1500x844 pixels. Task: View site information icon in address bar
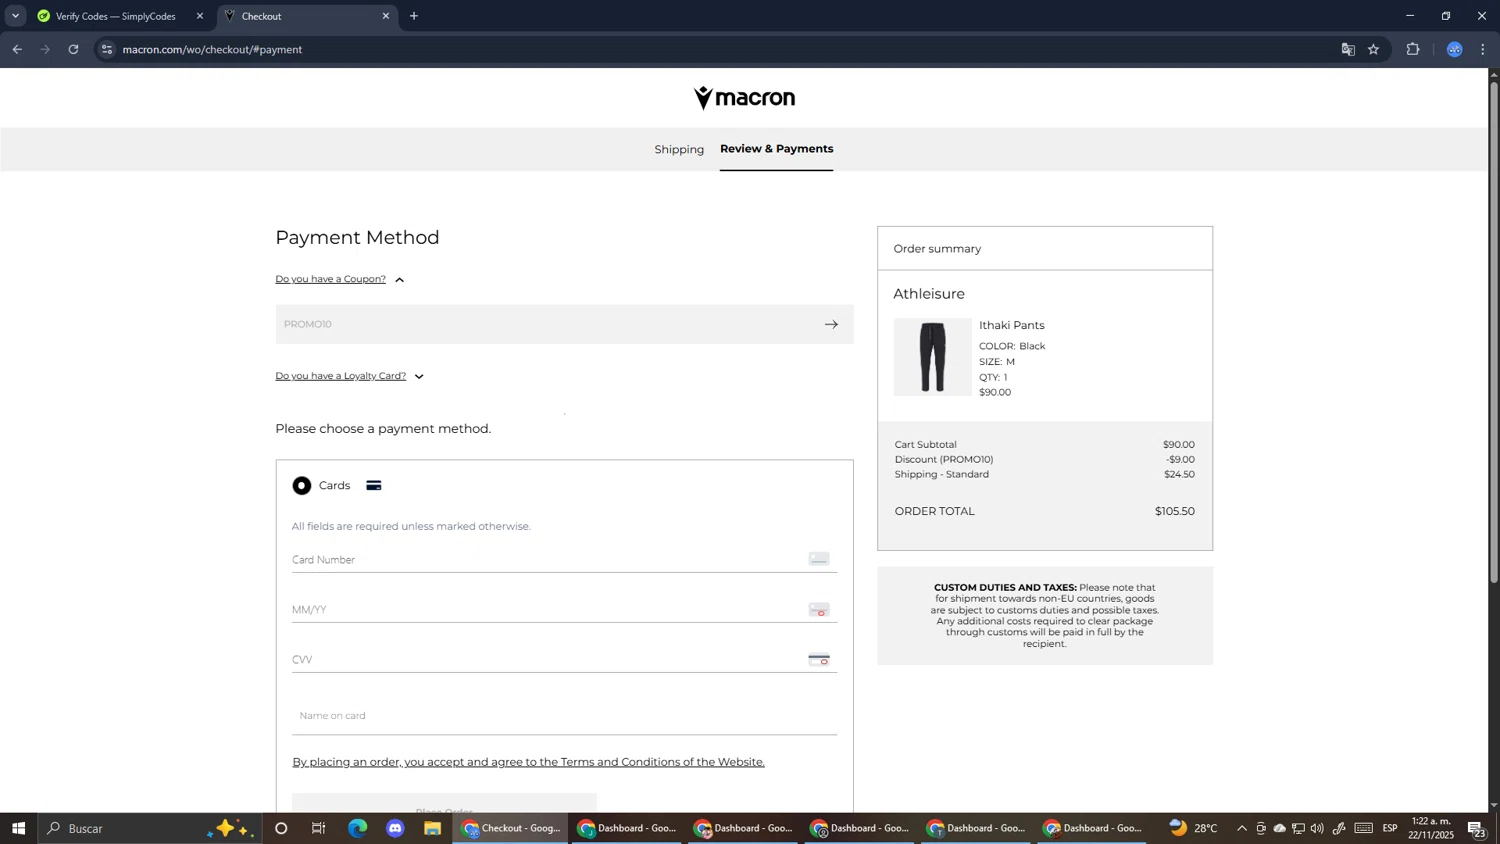pyautogui.click(x=107, y=49)
